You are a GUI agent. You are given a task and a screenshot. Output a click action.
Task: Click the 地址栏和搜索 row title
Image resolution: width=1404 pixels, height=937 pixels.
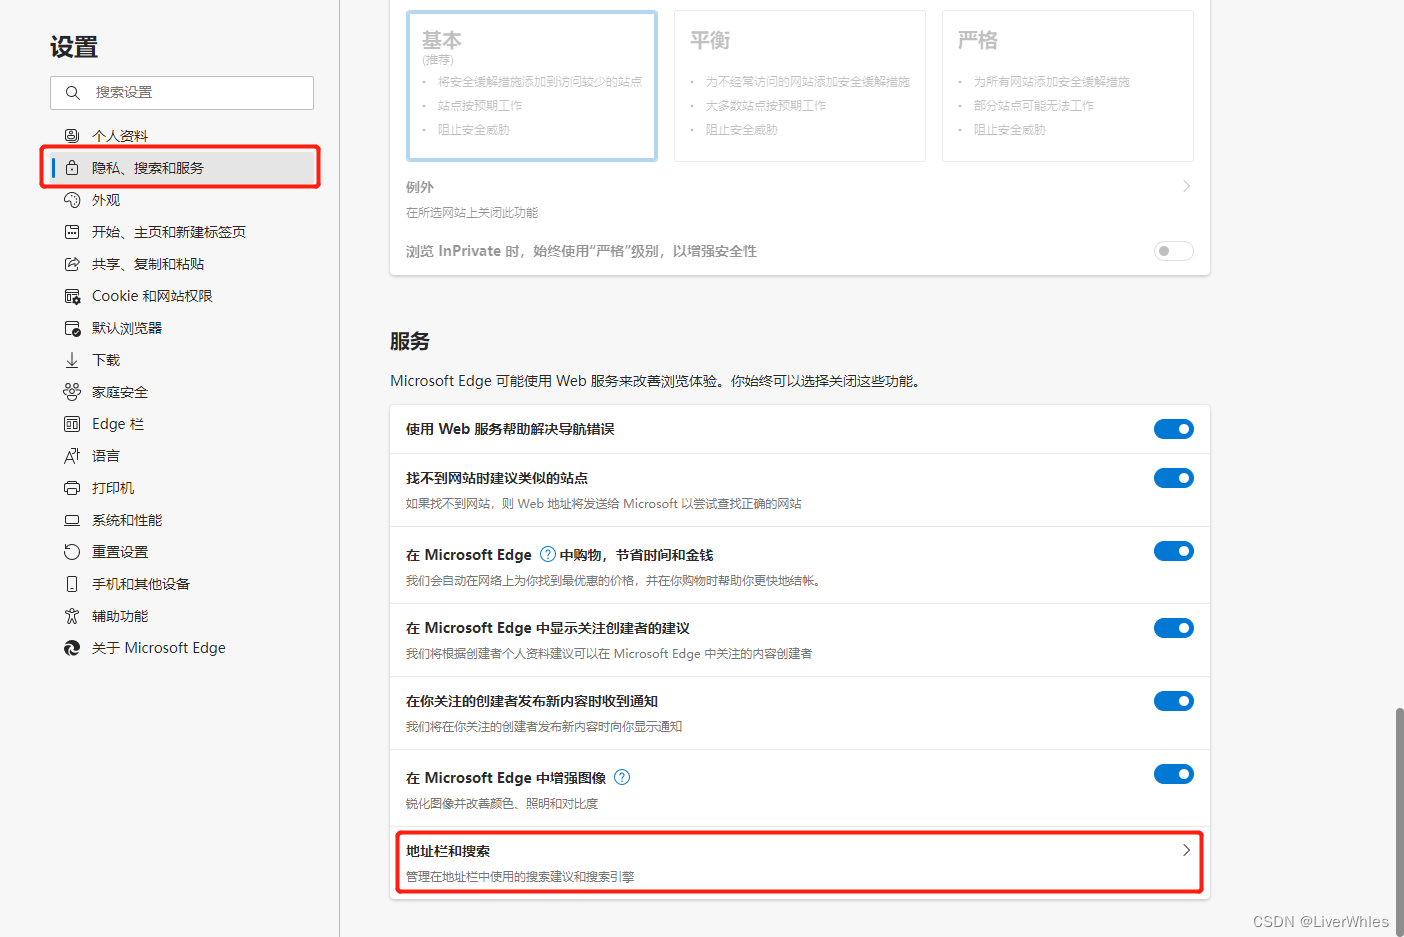(448, 851)
